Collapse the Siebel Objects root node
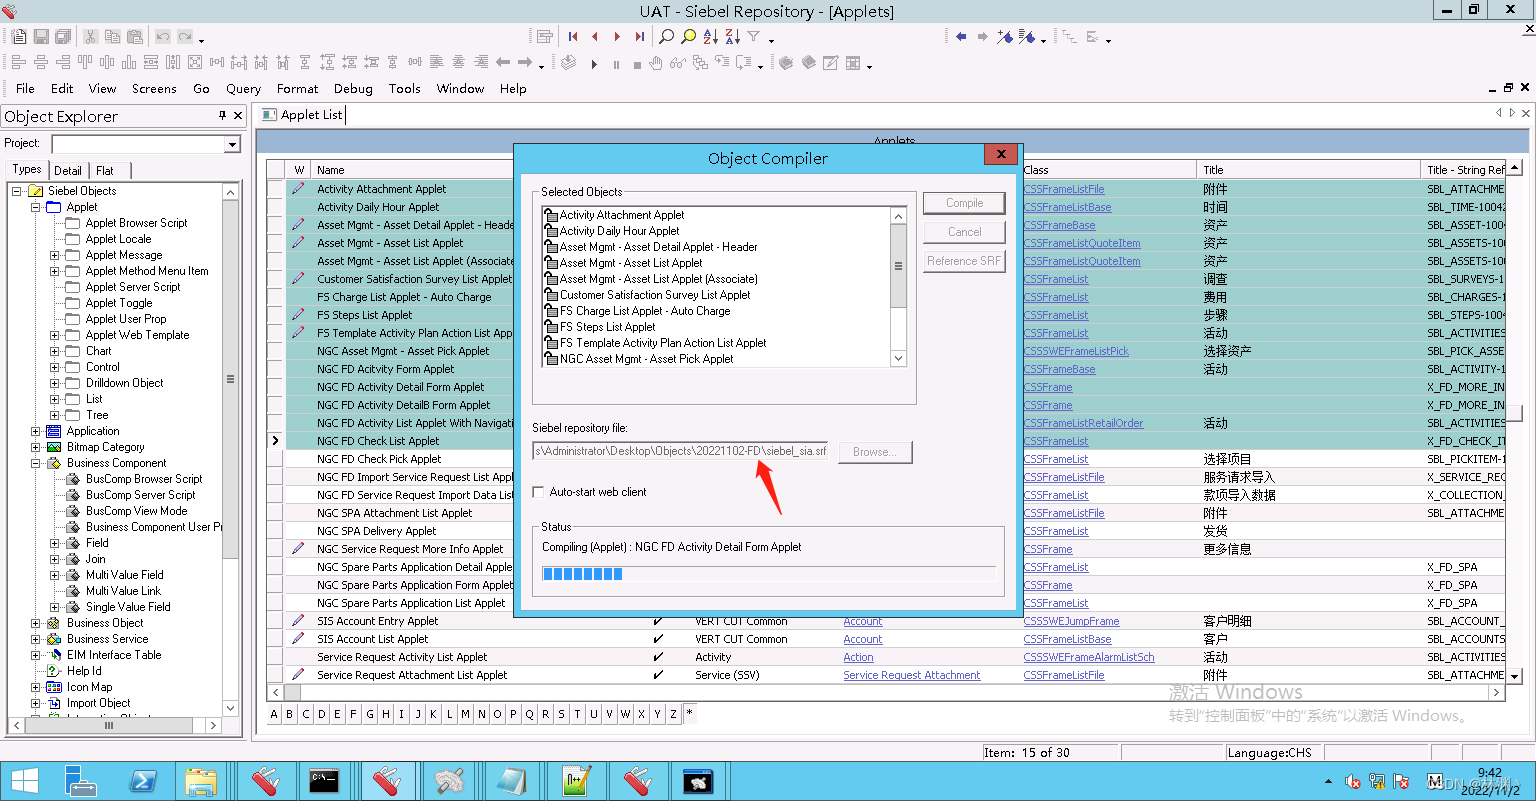Image resolution: width=1536 pixels, height=801 pixels. click(x=17, y=191)
